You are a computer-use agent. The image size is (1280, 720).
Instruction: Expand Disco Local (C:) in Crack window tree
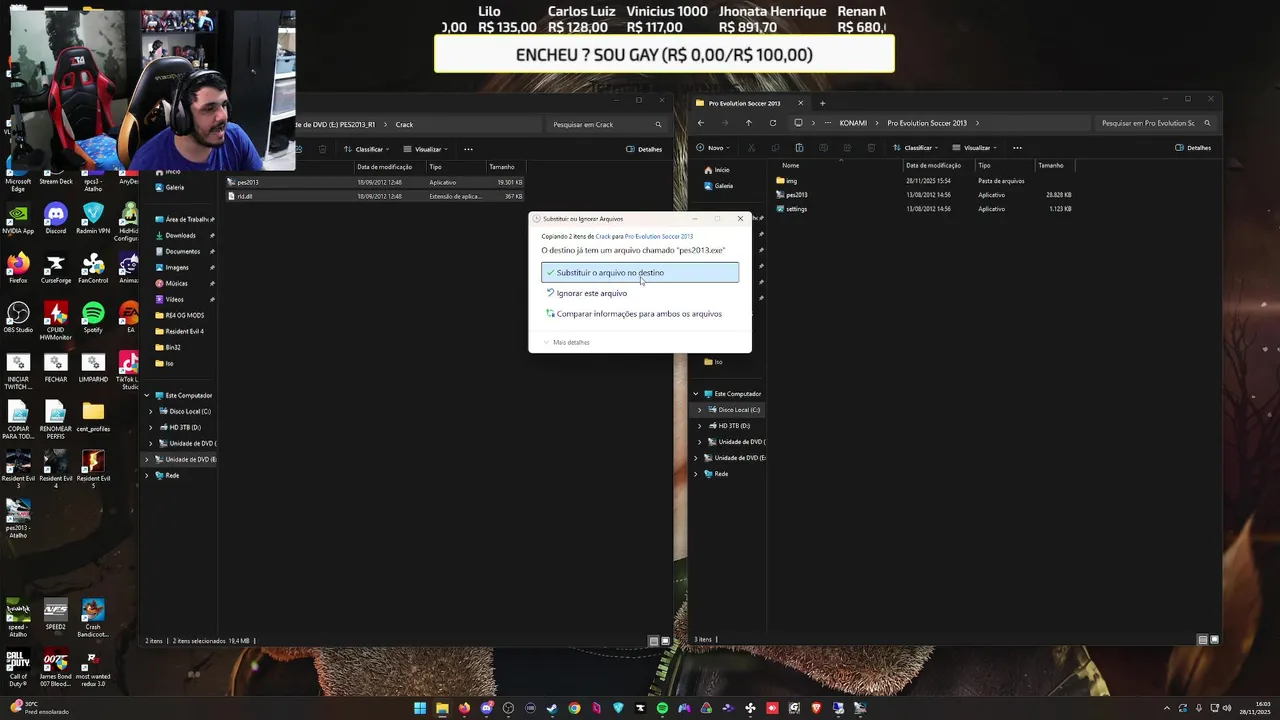click(151, 411)
